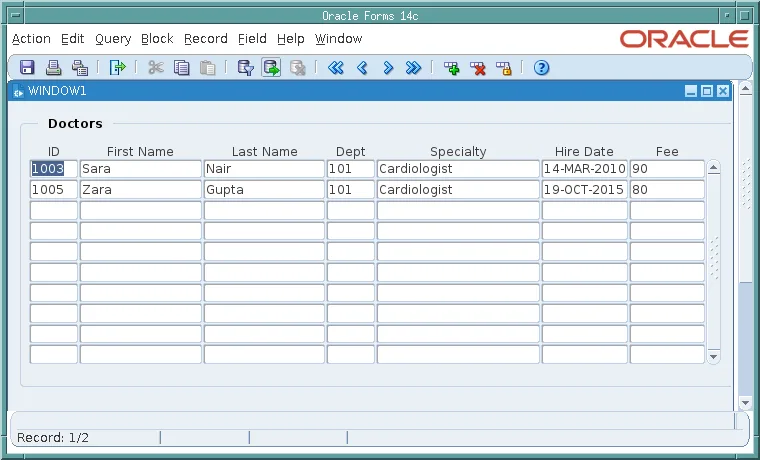This screenshot has width=760, height=460.
Task: Click ID field containing 1003
Action: [54, 169]
